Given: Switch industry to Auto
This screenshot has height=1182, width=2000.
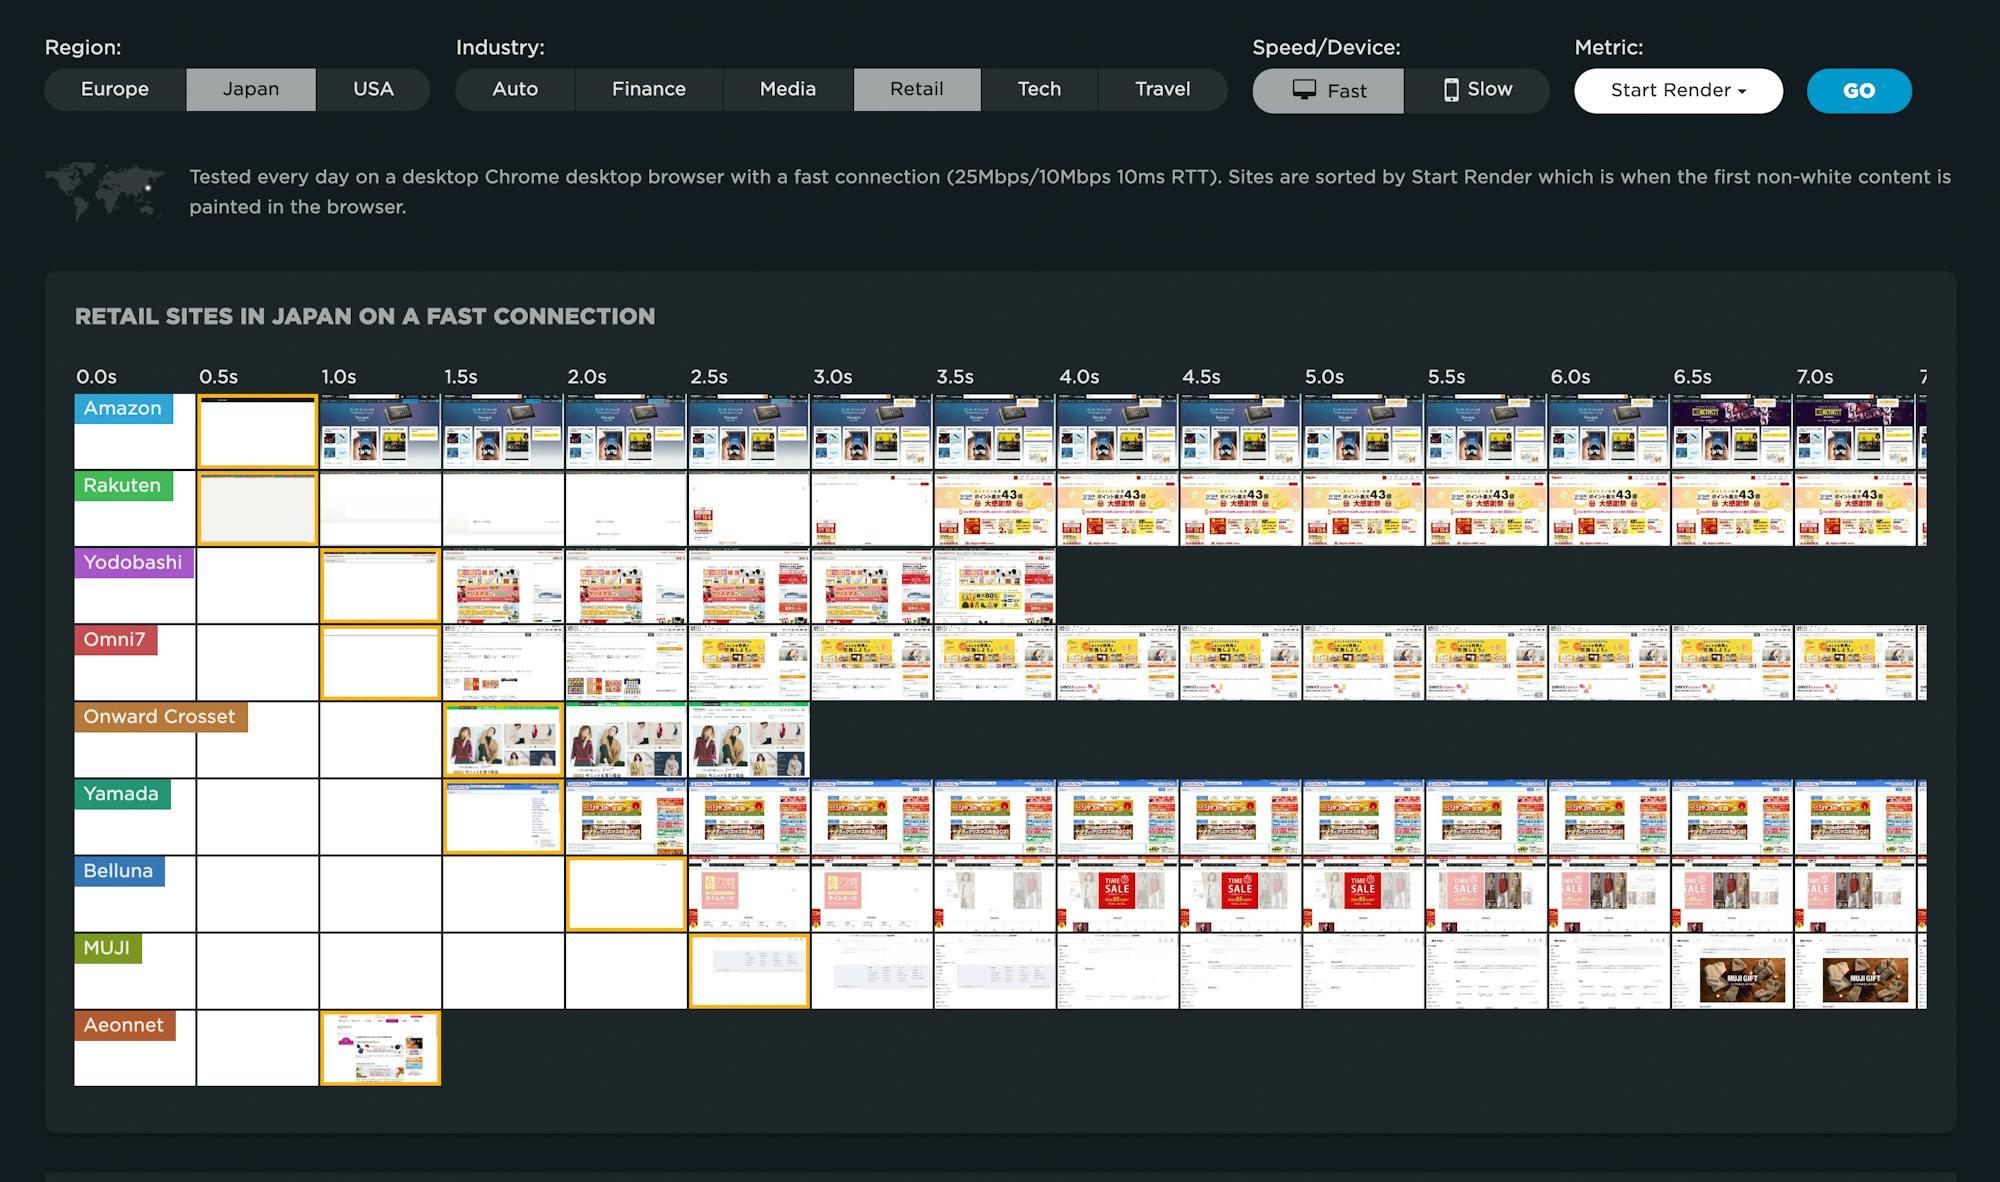Looking at the screenshot, I should tap(515, 89).
